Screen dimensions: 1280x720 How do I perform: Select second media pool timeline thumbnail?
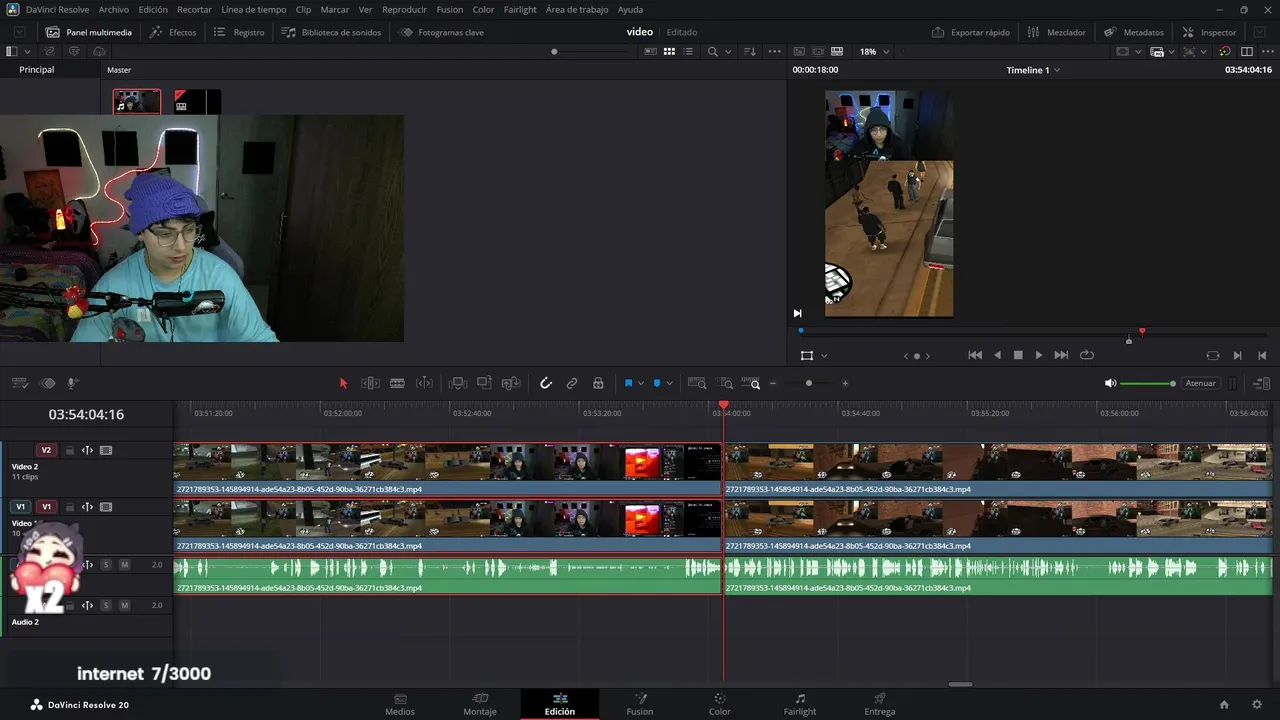click(x=197, y=102)
